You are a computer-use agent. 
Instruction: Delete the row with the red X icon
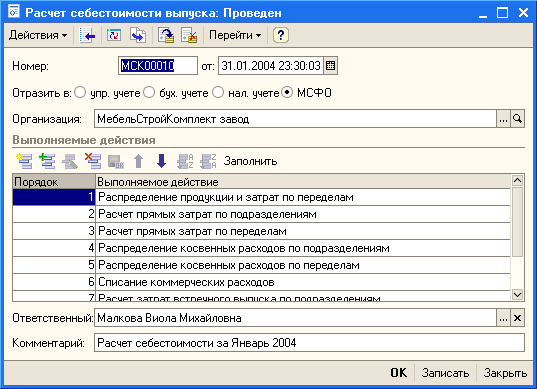[93, 161]
